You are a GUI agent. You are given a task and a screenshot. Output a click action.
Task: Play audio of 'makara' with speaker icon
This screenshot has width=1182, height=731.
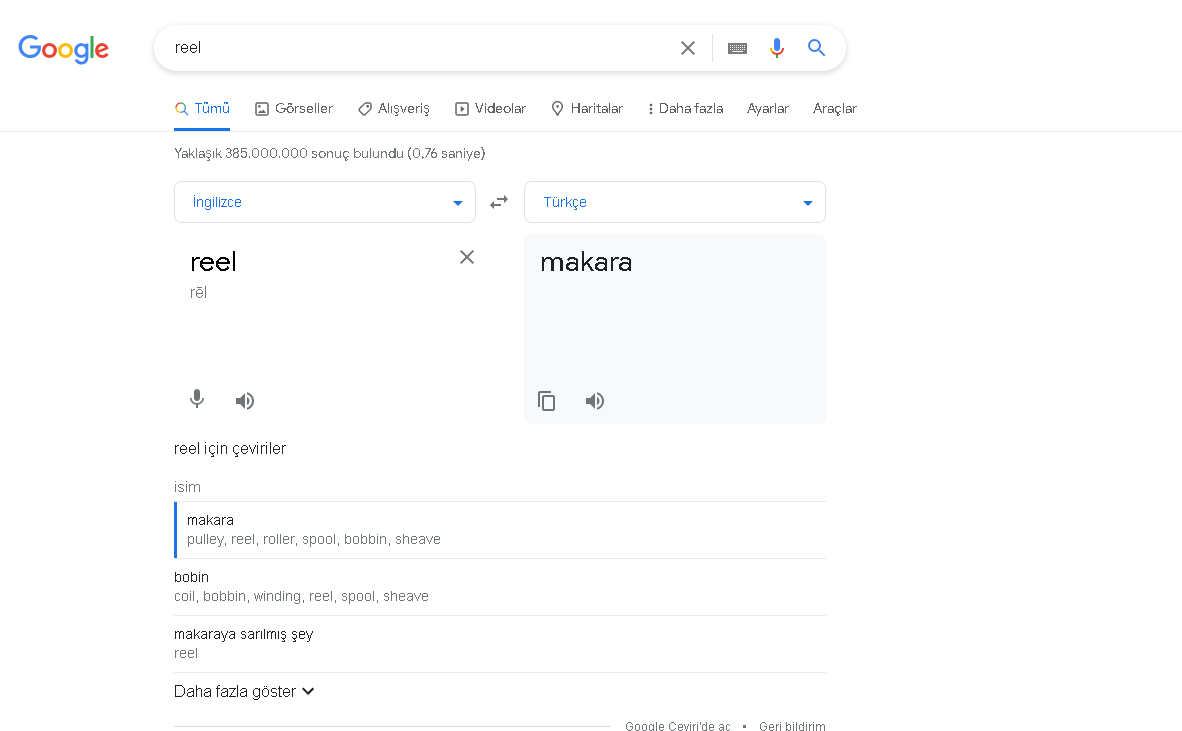594,400
